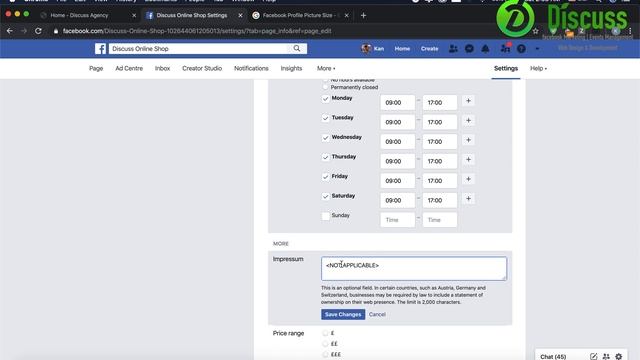Close the Facebook Profile Picture Size tab
This screenshot has height=360, width=640.
coord(347,16)
